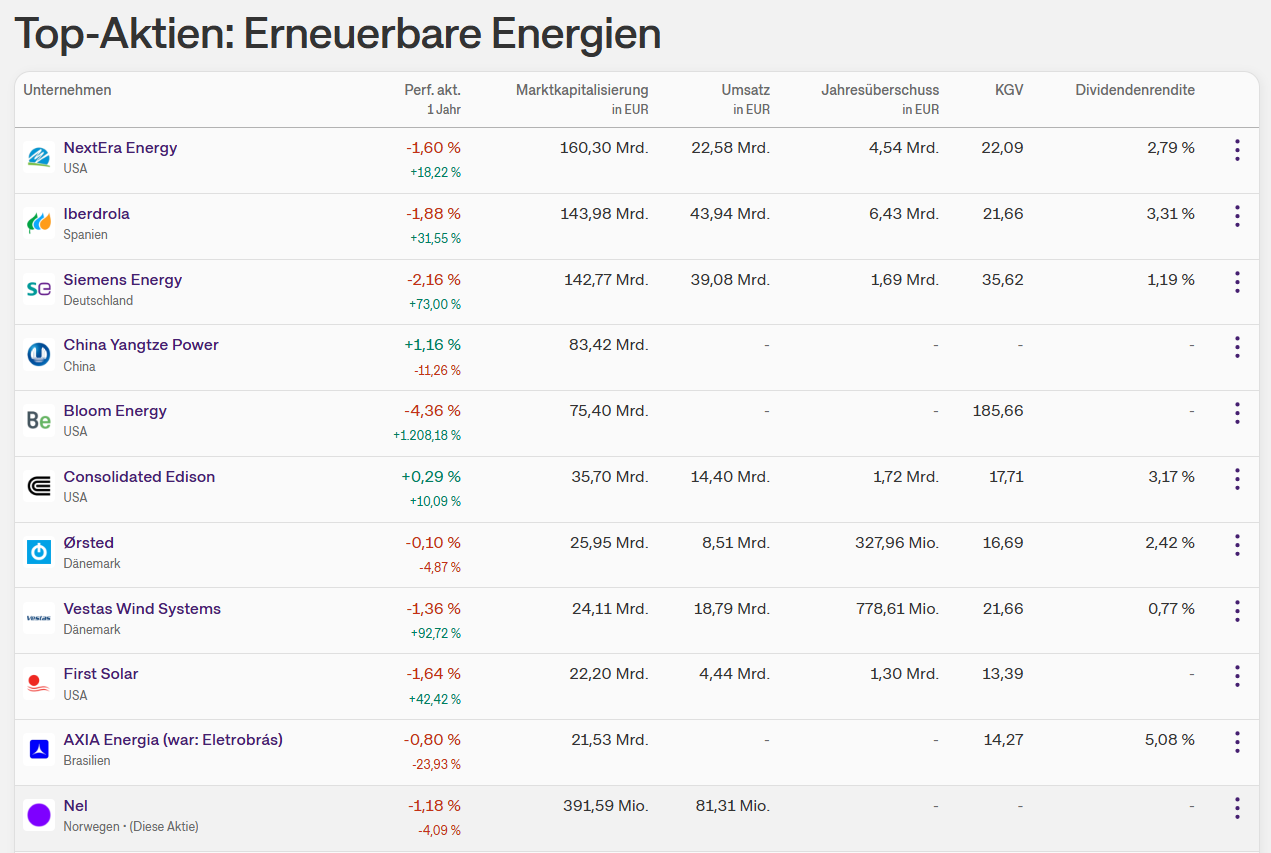
Task: Click the purple Nel logo circle
Action: click(x=39, y=815)
